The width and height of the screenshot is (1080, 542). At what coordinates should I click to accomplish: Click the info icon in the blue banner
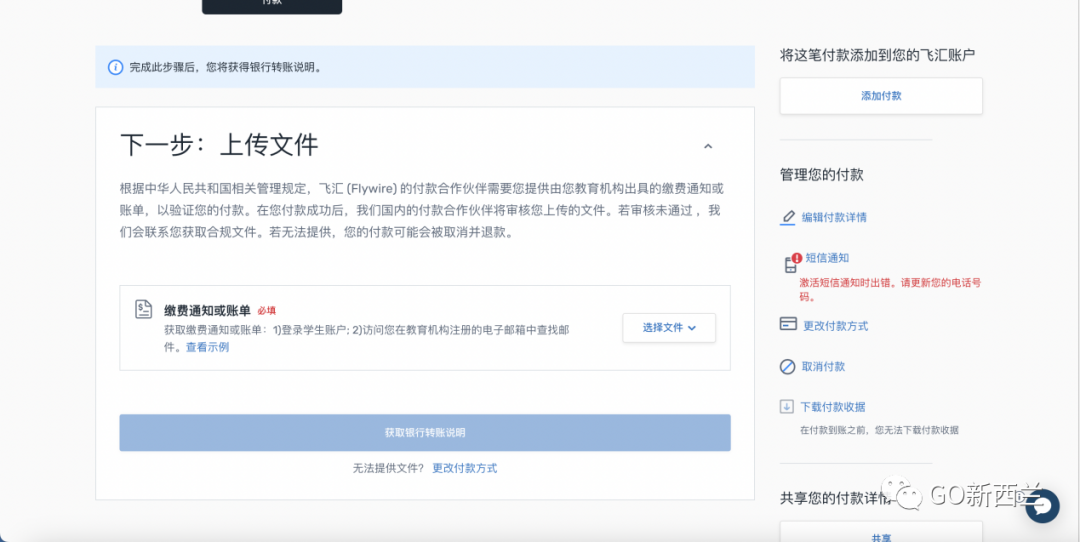[x=116, y=67]
